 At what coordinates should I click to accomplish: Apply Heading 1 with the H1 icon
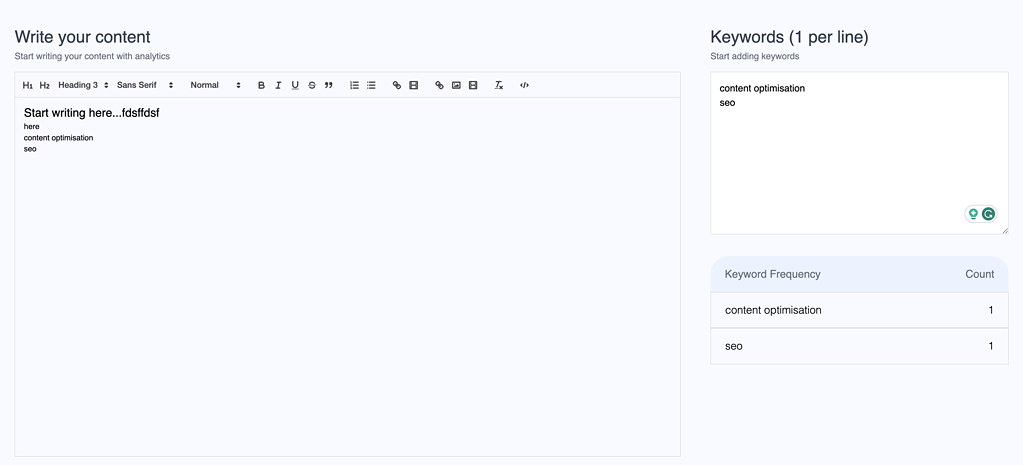[x=27, y=85]
